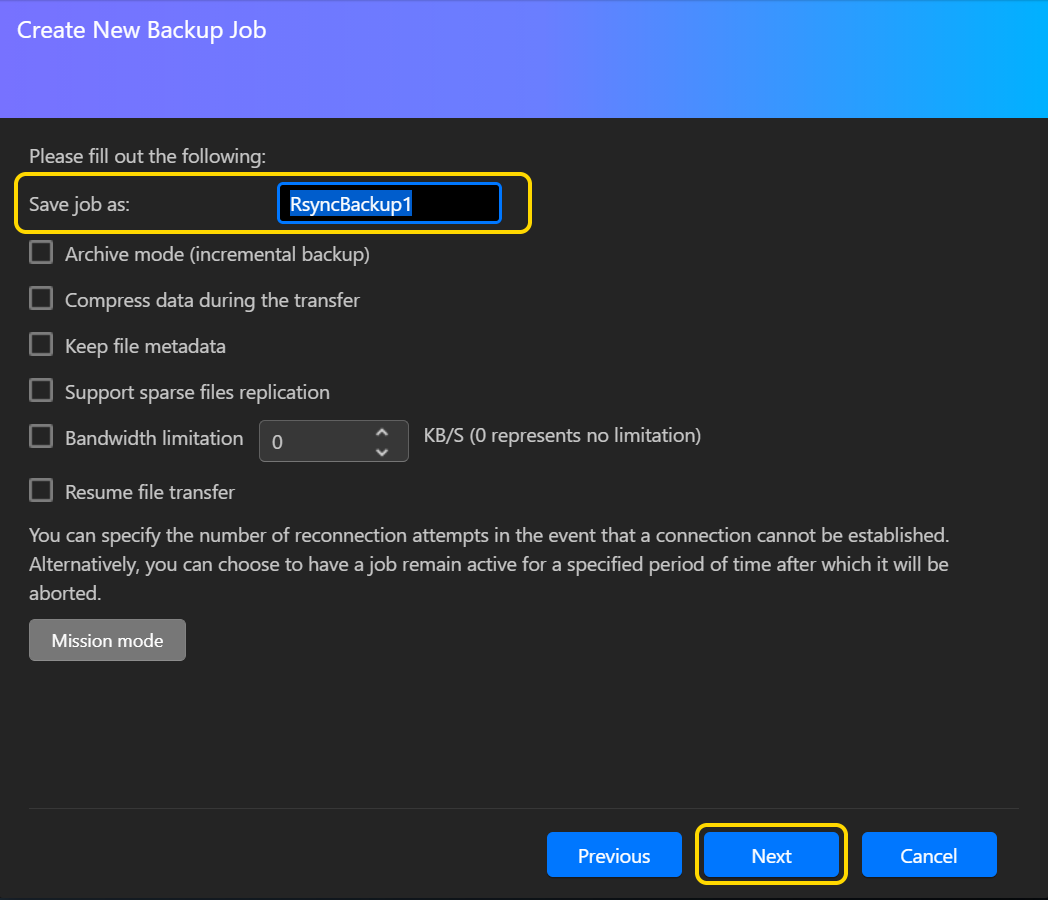Screen dimensions: 1048x900
Task: Cancel the backup job creation
Action: point(929,855)
